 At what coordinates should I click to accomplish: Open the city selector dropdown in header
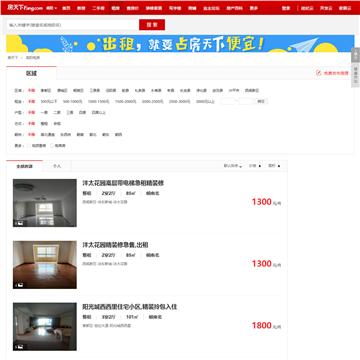pyautogui.click(x=51, y=8)
